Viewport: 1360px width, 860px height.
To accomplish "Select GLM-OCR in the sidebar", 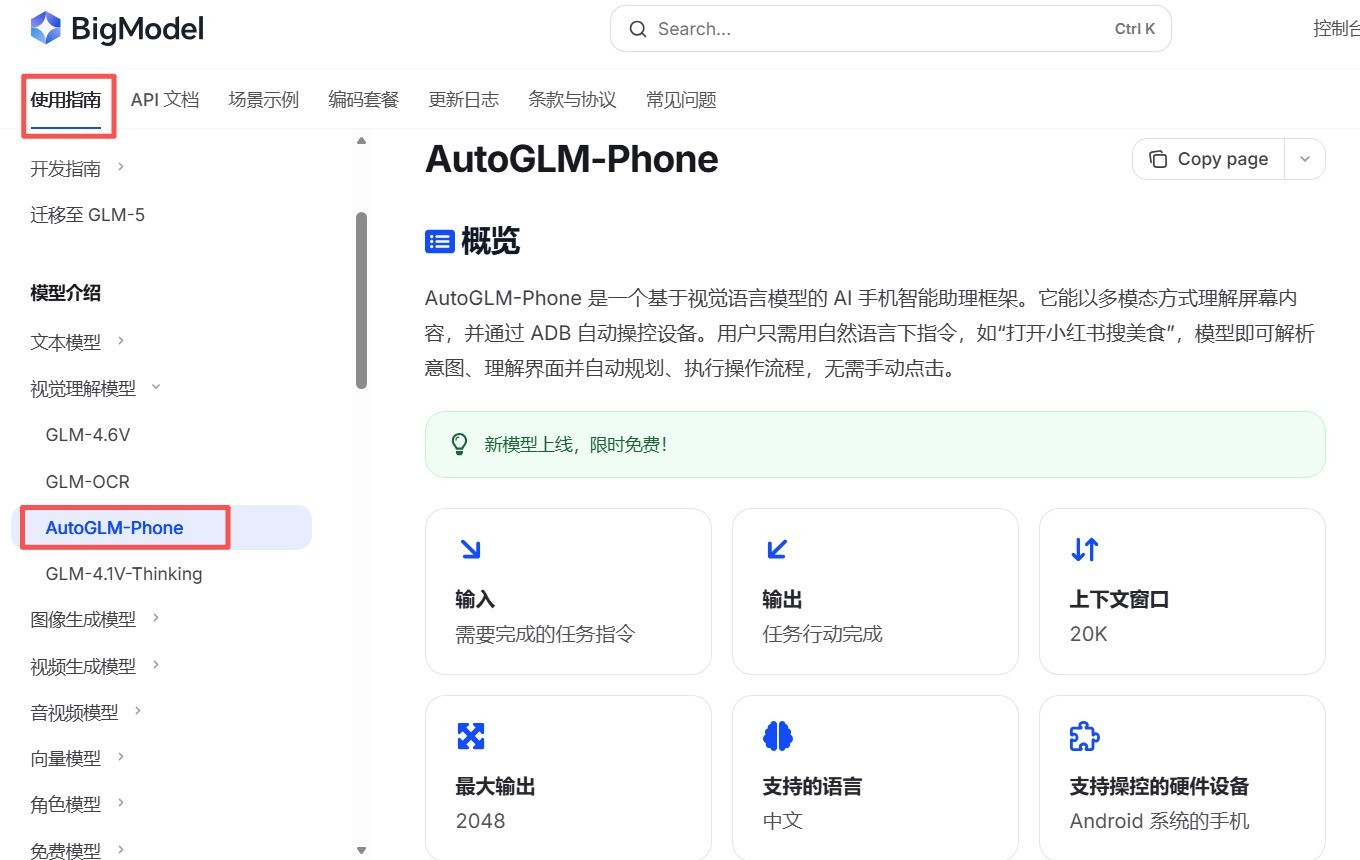I will click(x=87, y=481).
